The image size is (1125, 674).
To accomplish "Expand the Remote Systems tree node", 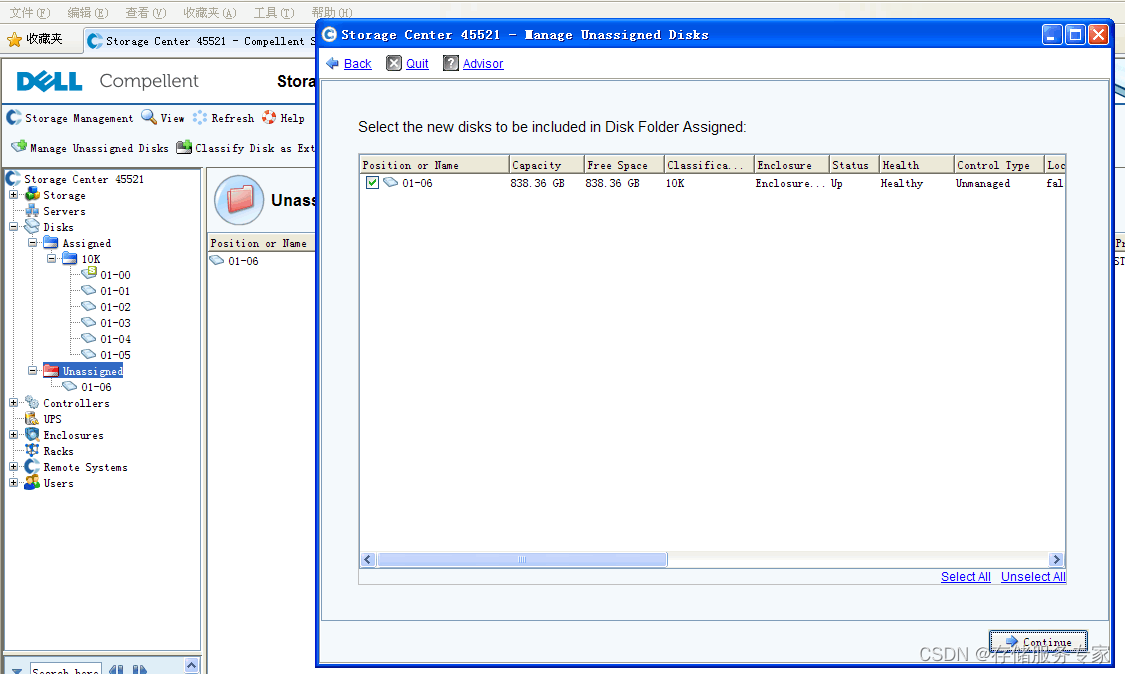I will coord(14,467).
